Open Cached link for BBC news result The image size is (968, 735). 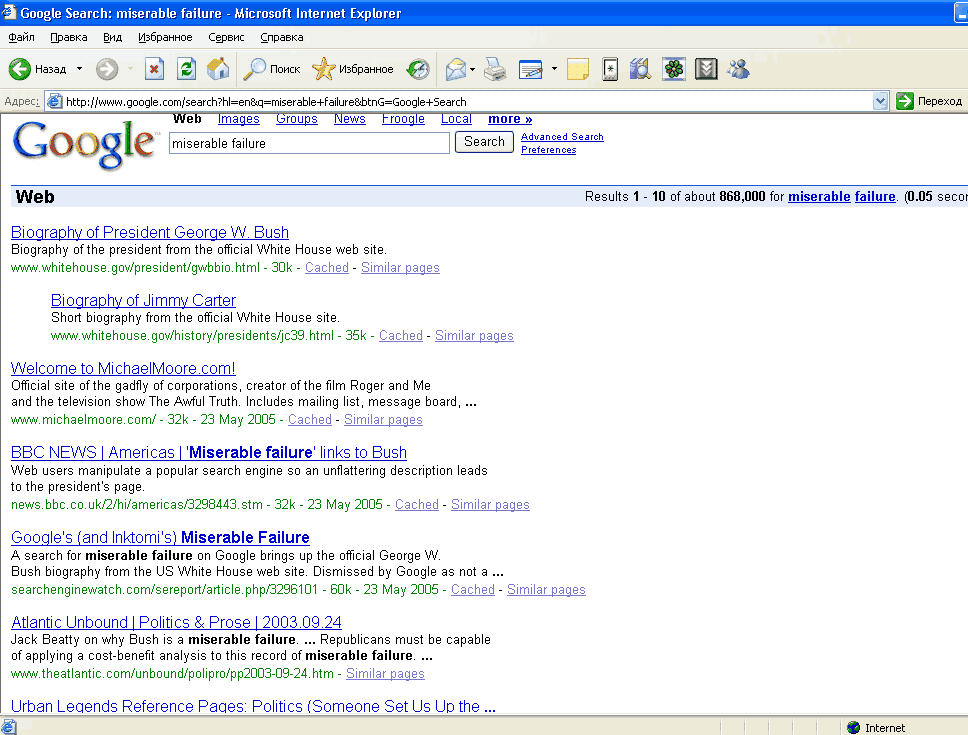(417, 505)
